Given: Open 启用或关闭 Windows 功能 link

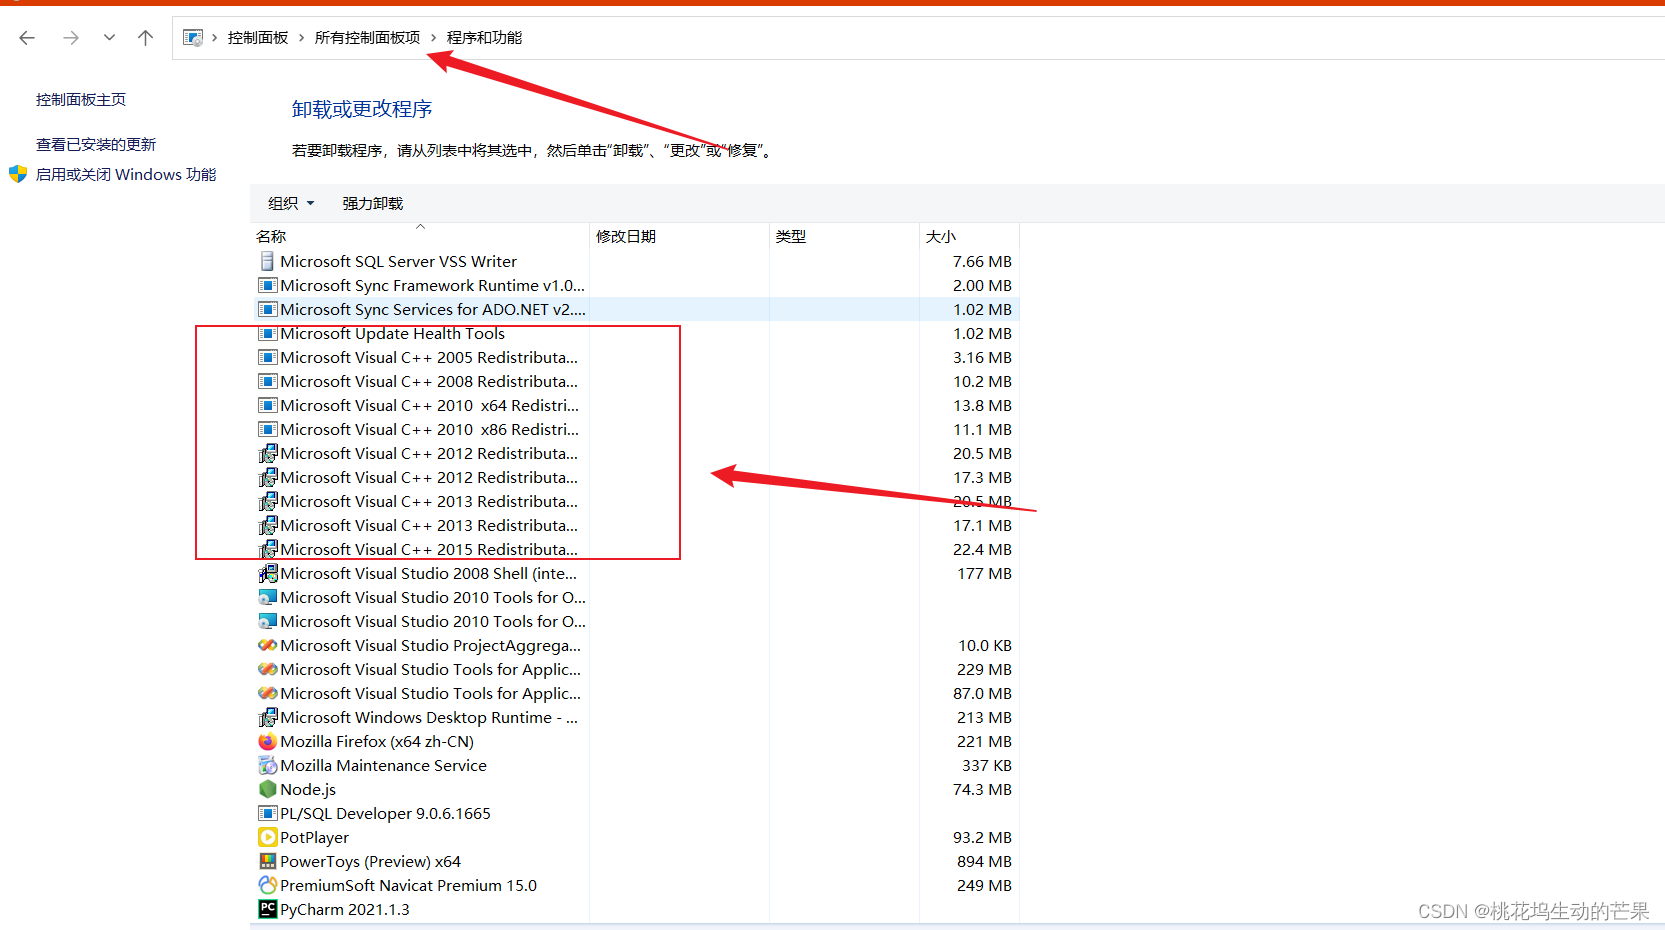Looking at the screenshot, I should pos(126,175).
